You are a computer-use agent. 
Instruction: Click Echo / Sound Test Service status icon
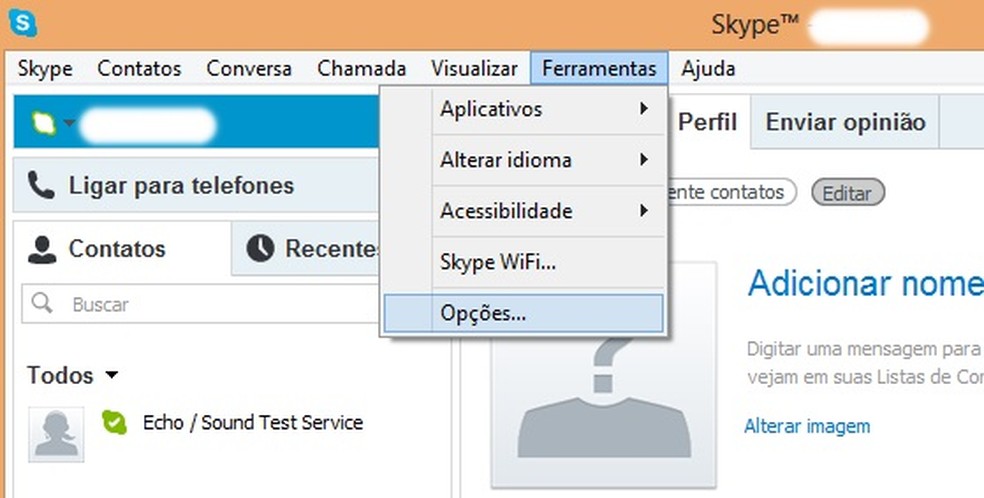pyautogui.click(x=115, y=423)
